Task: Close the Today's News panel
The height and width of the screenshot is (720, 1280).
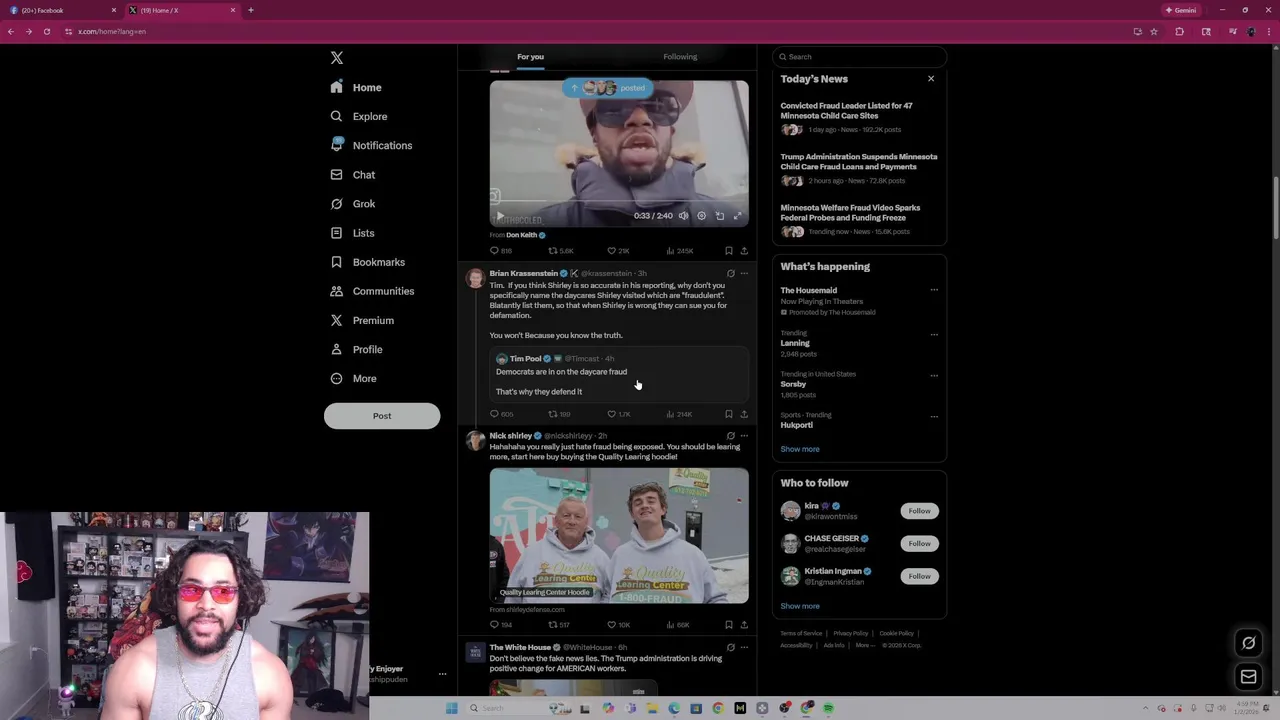Action: tap(931, 79)
